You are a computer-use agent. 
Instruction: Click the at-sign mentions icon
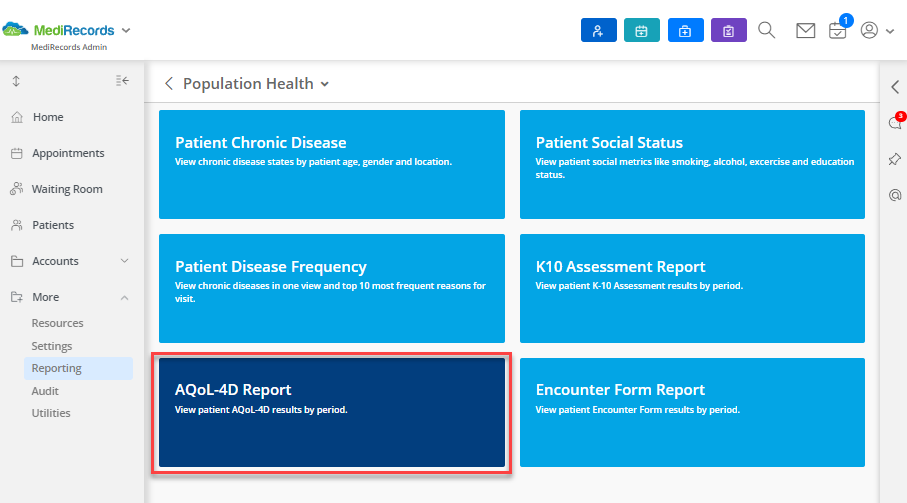(895, 195)
